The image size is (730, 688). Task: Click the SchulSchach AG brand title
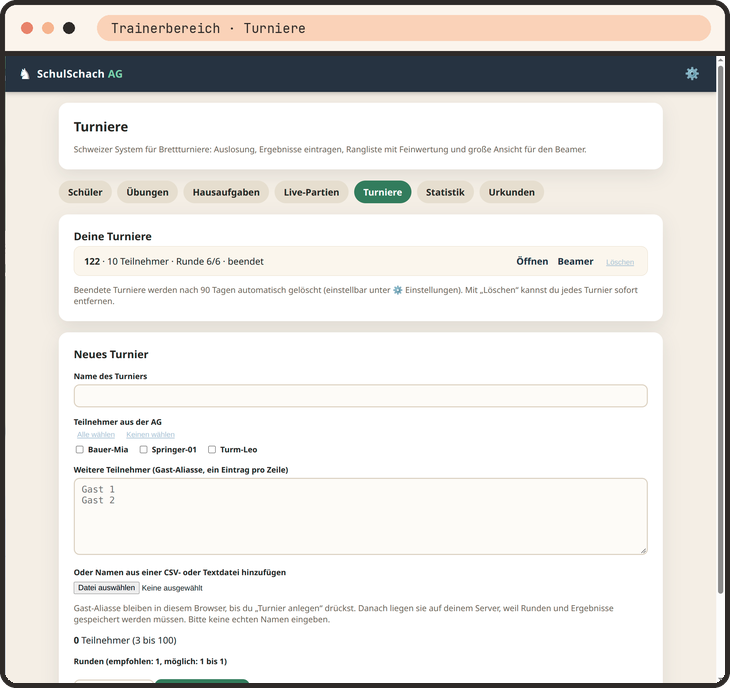coord(80,74)
